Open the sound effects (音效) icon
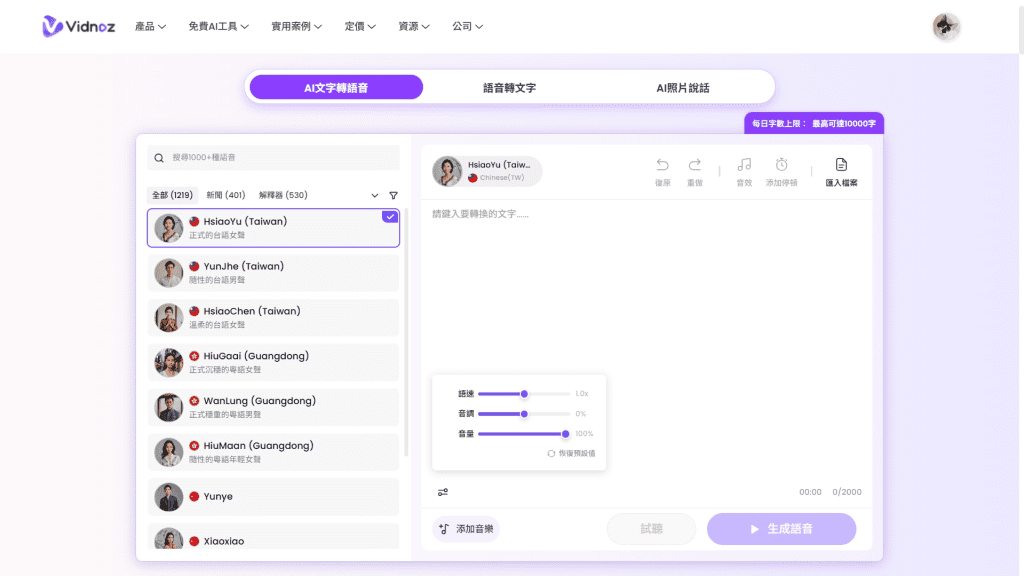 pos(744,165)
